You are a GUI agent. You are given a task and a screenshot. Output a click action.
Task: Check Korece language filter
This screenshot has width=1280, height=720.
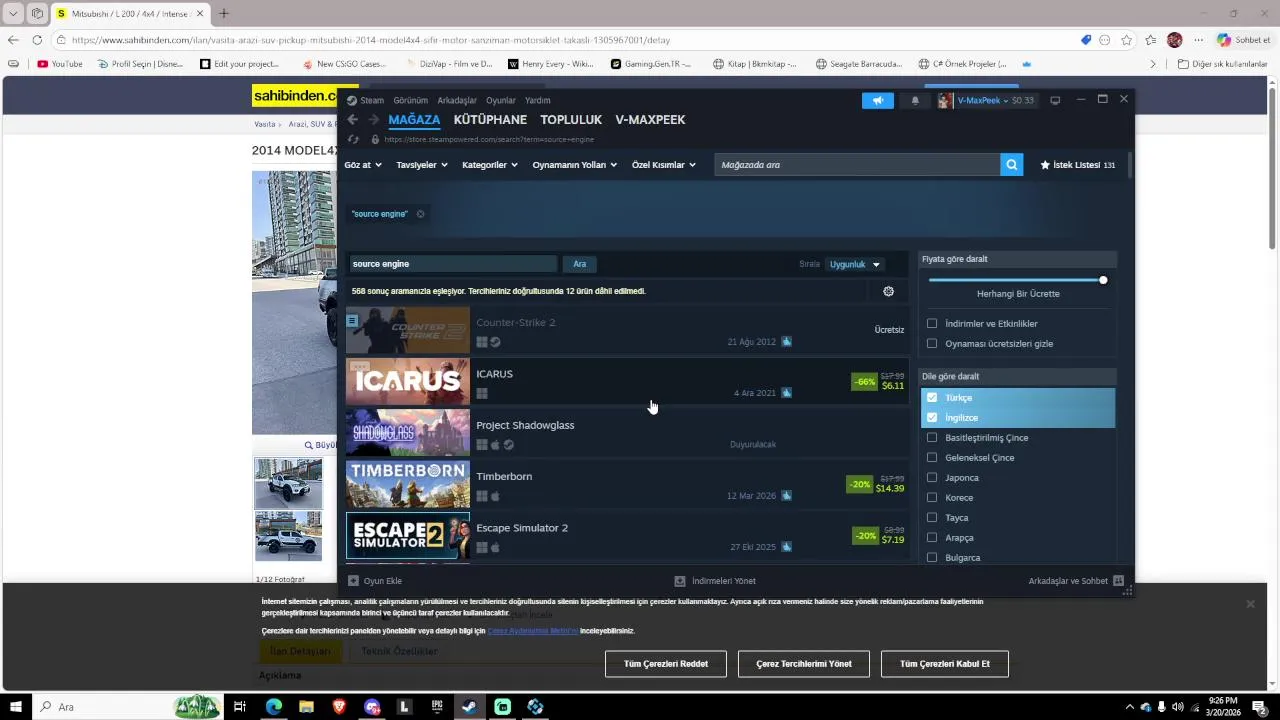[932, 498]
